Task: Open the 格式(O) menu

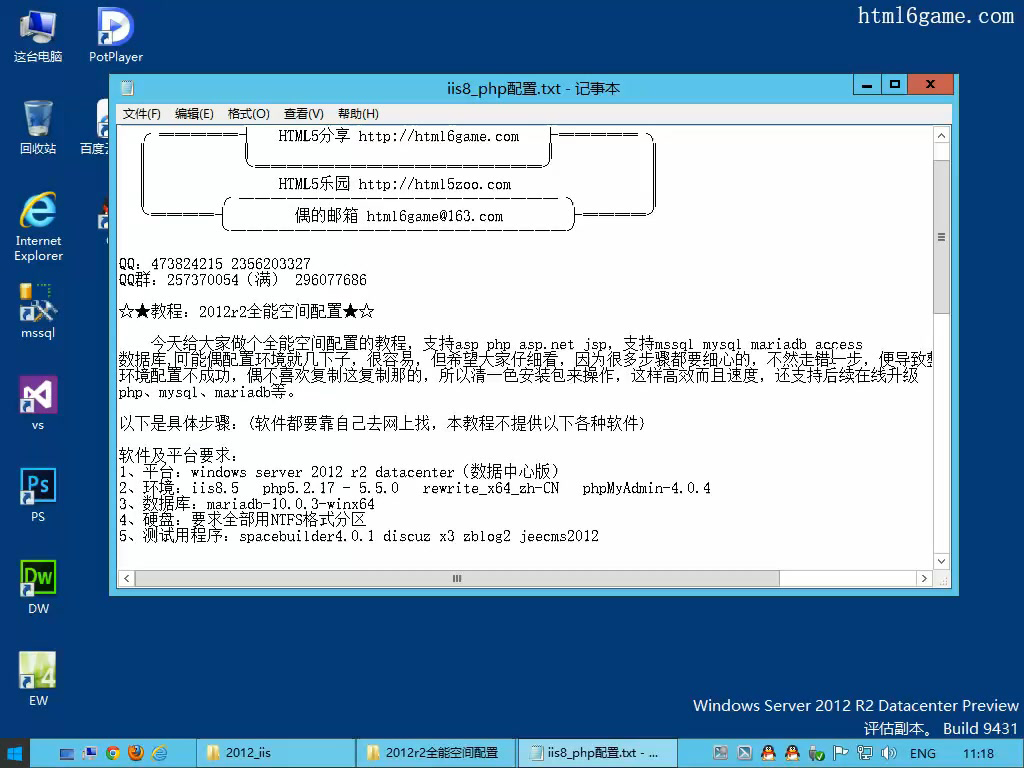Action: [x=249, y=114]
